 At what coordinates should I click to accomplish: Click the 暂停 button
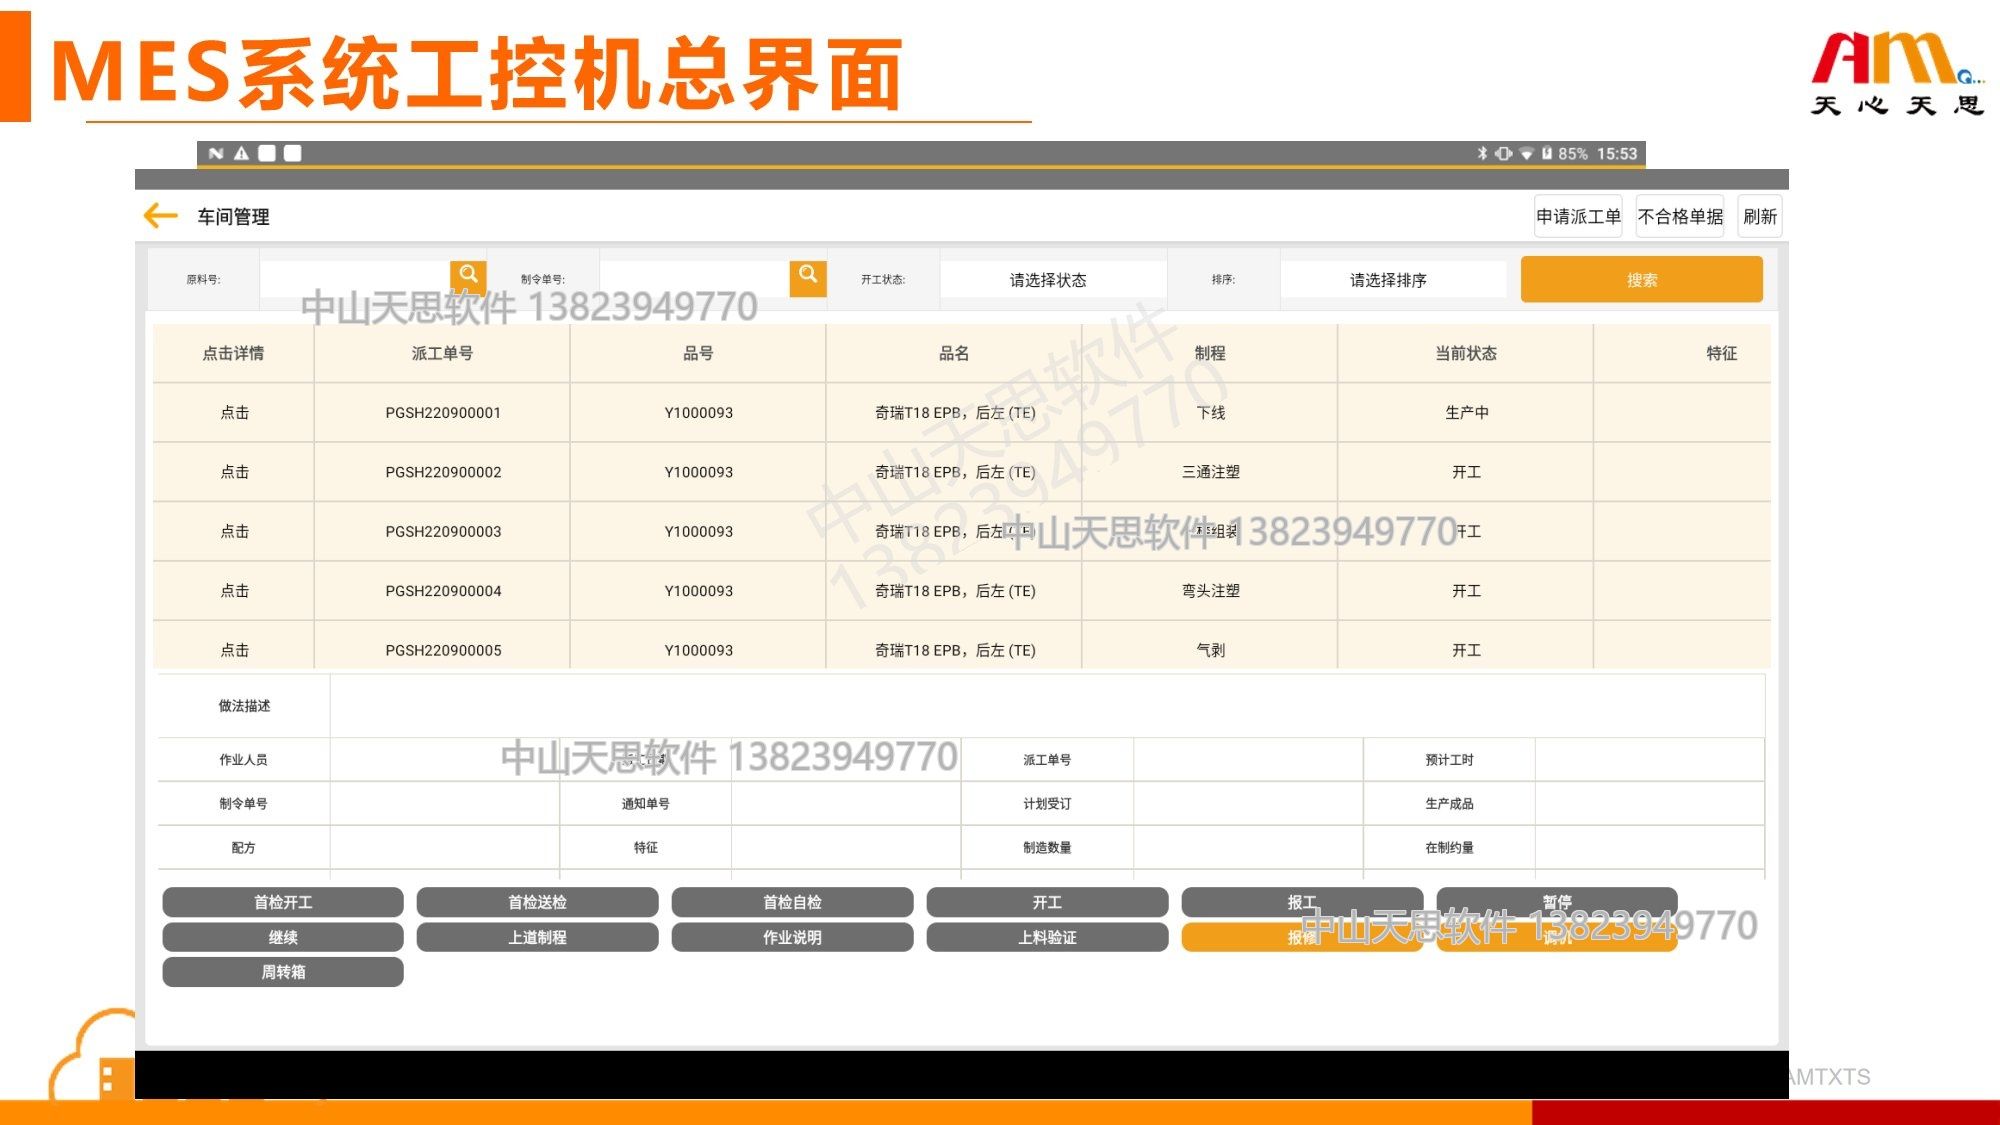(x=1557, y=902)
